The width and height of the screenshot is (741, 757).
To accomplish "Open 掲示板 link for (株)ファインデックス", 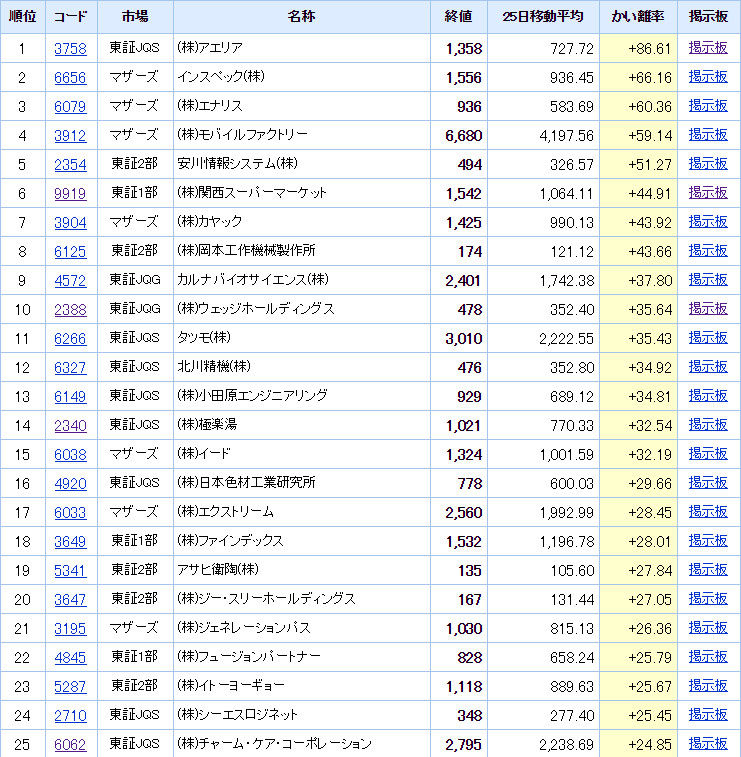I will 708,540.
